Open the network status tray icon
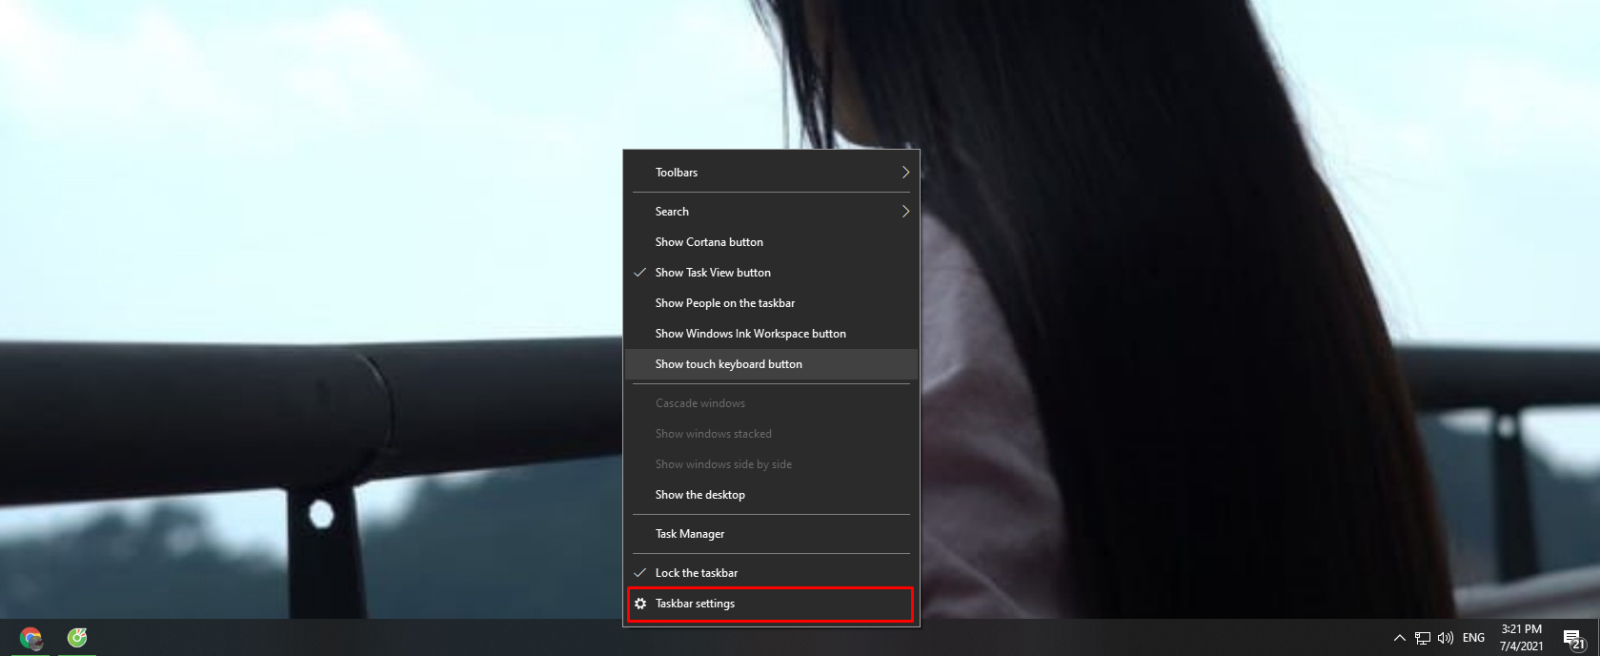The width and height of the screenshot is (1600, 656). (x=1422, y=638)
